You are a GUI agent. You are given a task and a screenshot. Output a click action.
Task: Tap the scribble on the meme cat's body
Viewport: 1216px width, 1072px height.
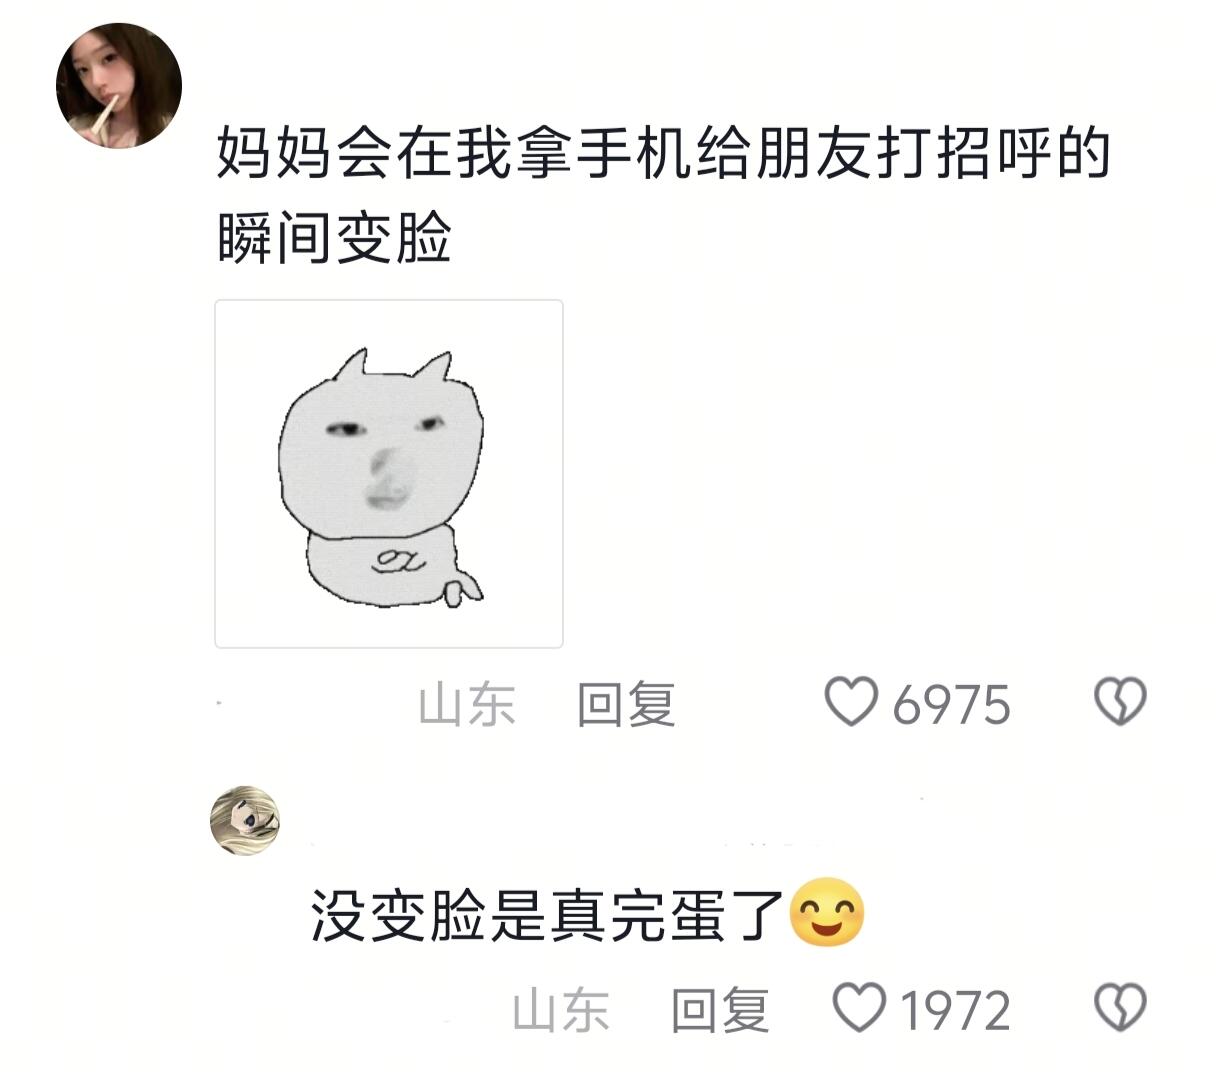398,561
